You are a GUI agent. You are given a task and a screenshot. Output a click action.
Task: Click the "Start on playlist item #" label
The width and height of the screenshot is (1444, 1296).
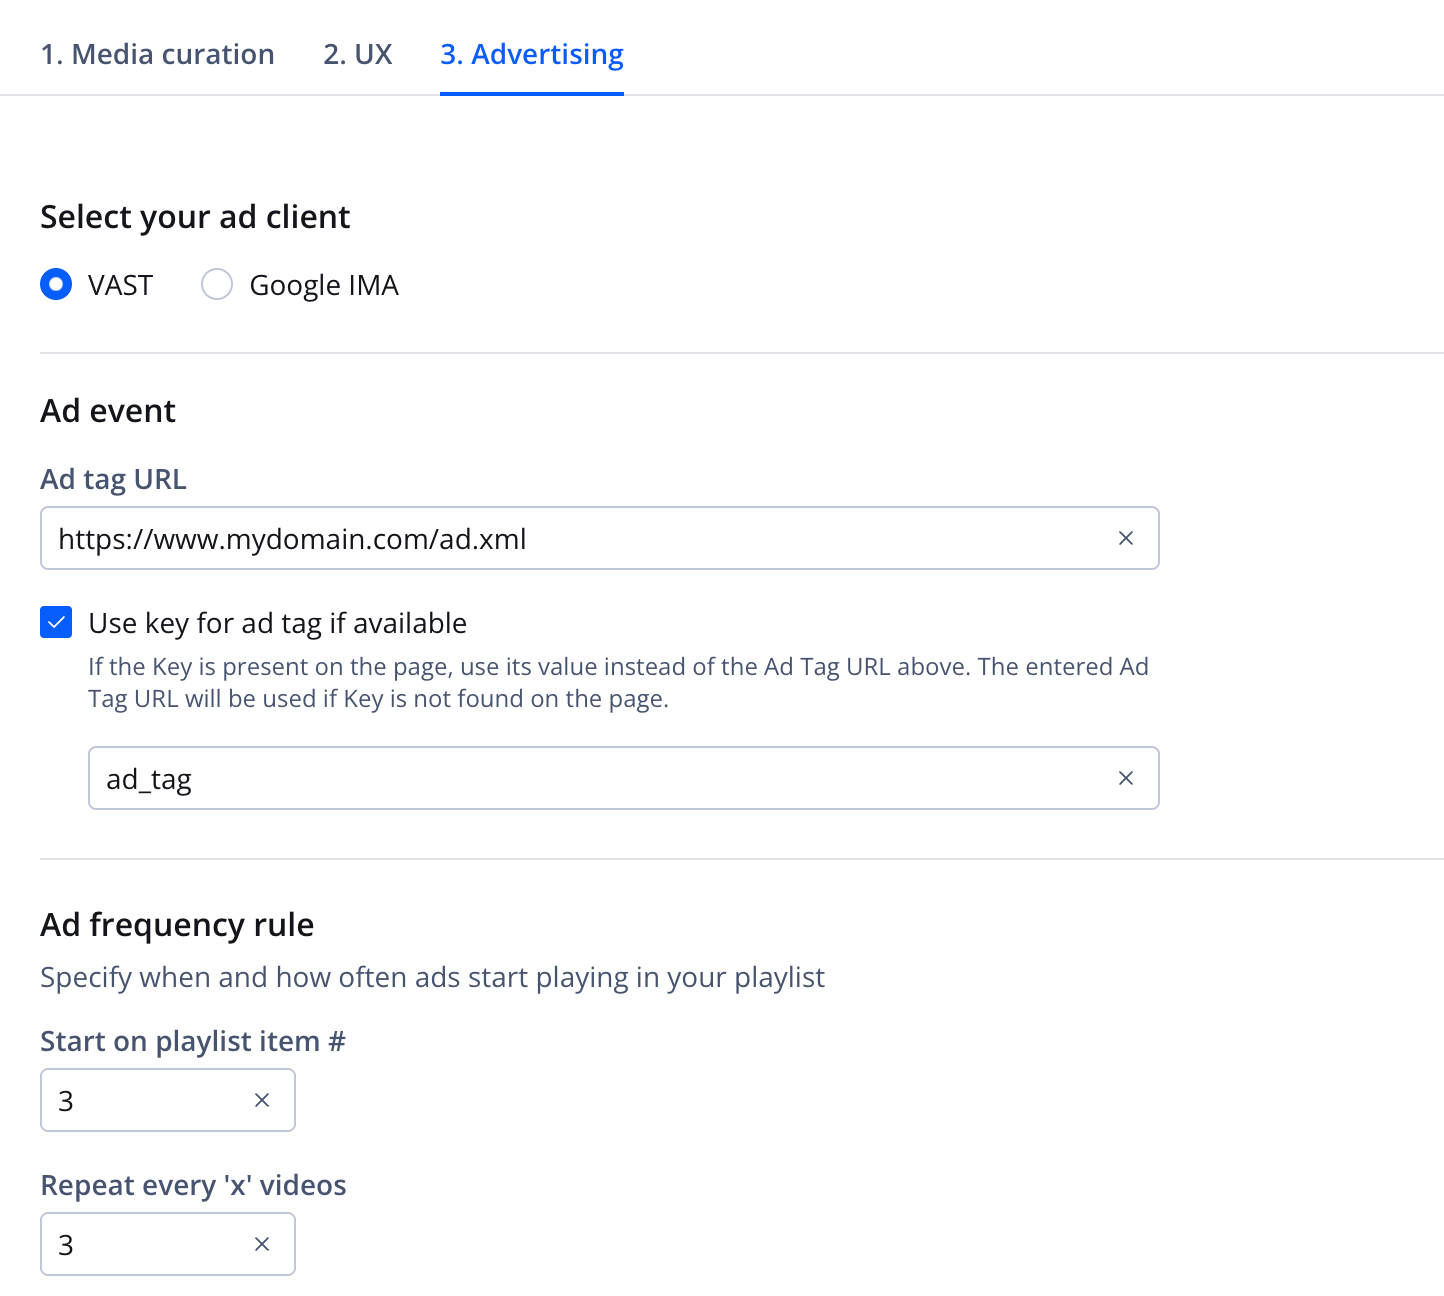(x=192, y=1041)
